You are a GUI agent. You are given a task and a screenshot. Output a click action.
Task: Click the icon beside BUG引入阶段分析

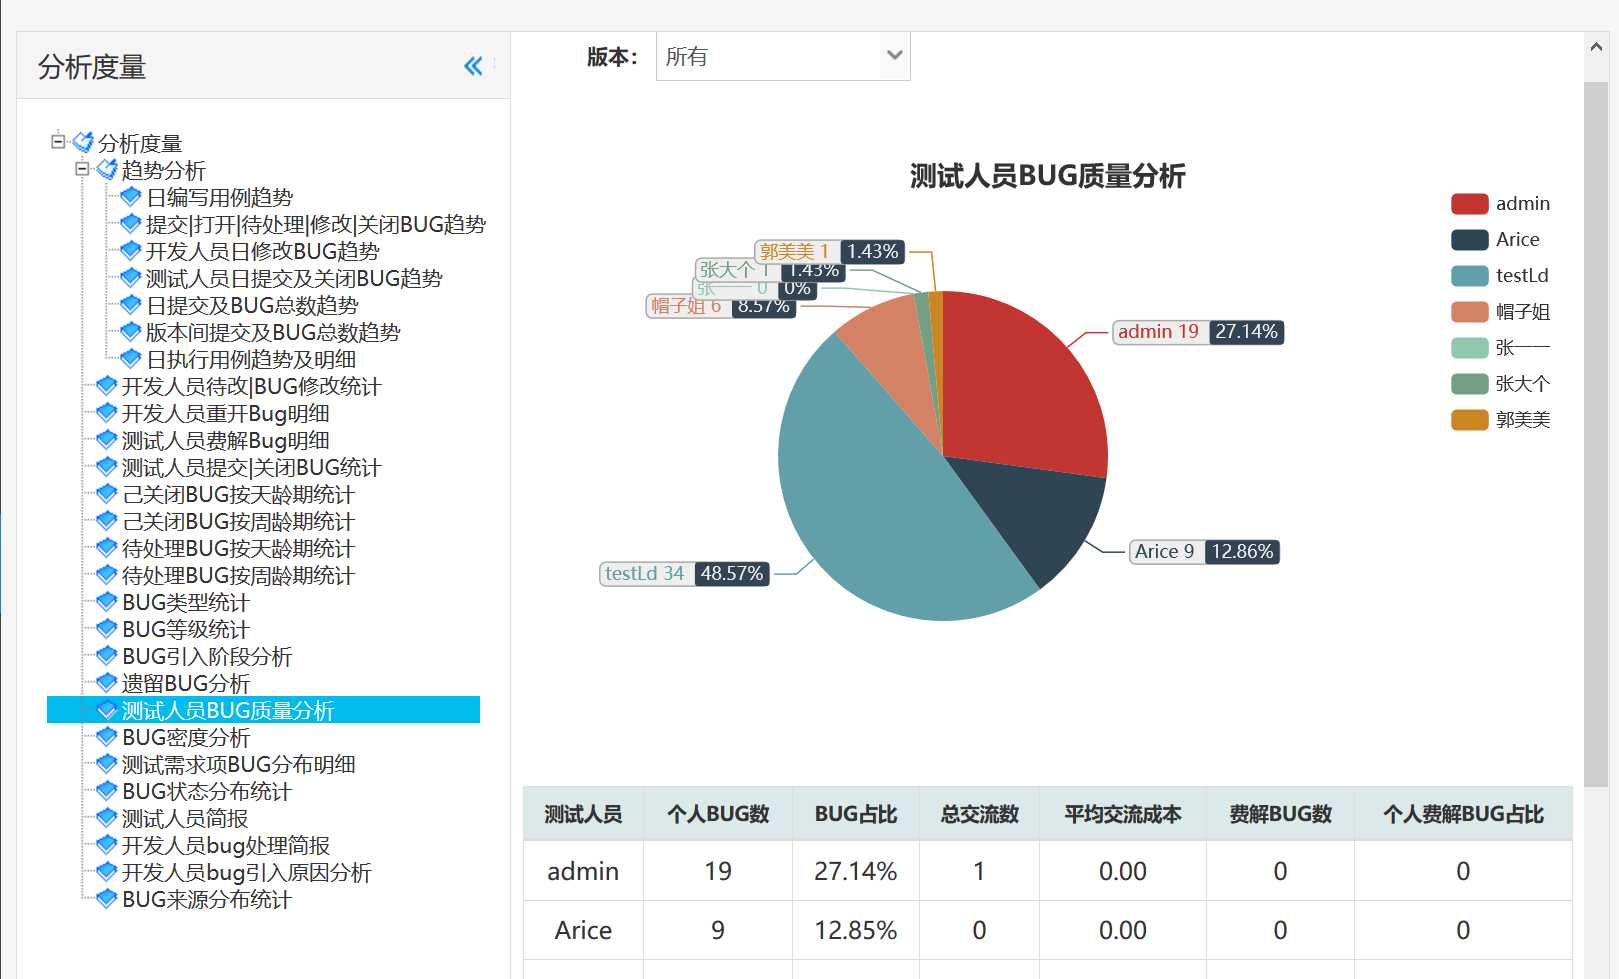click(106, 655)
